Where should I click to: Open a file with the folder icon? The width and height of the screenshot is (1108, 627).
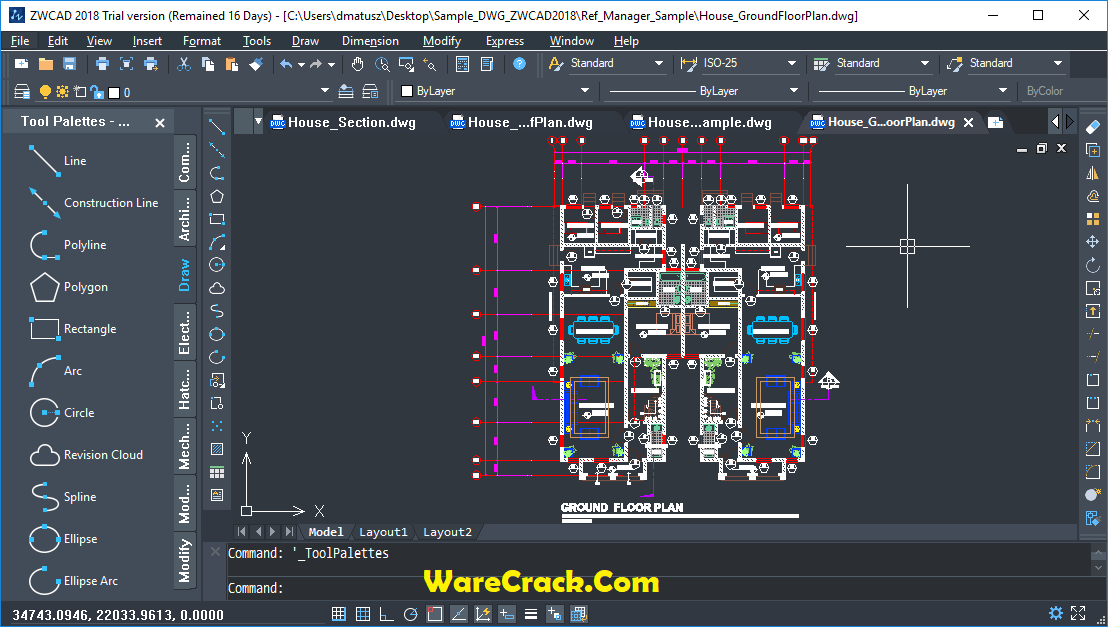[x=46, y=64]
